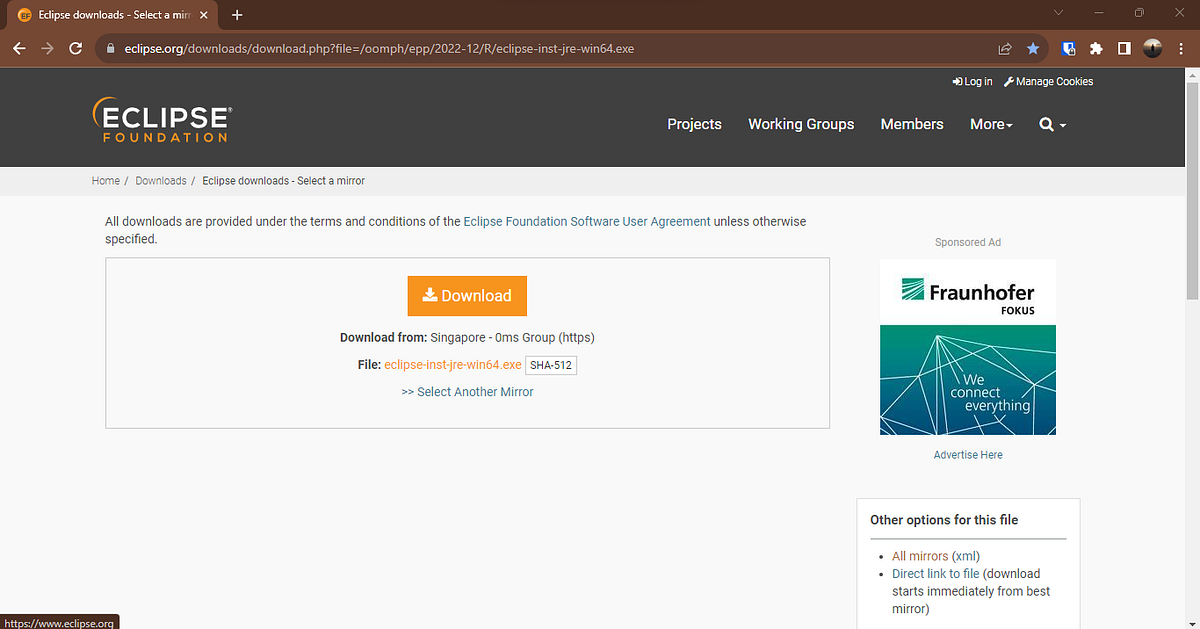Open the Eclipse site search magnifier
This screenshot has height=629, width=1200.
pos(1046,124)
